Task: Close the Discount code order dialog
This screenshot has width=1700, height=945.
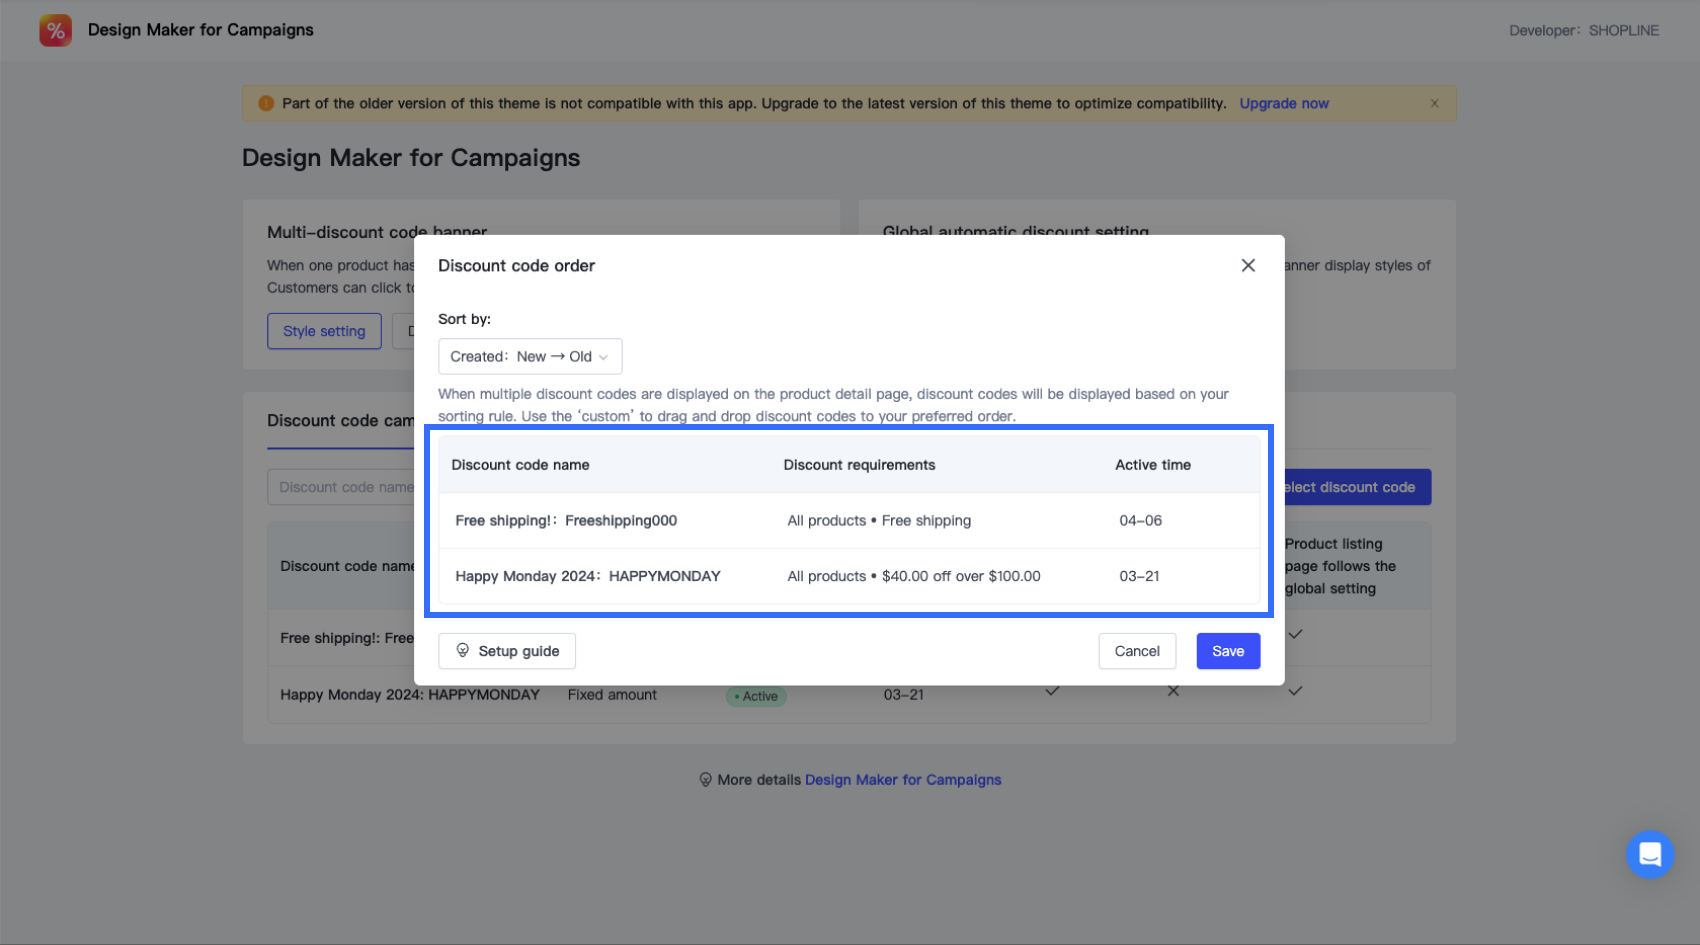Action: click(x=1248, y=265)
